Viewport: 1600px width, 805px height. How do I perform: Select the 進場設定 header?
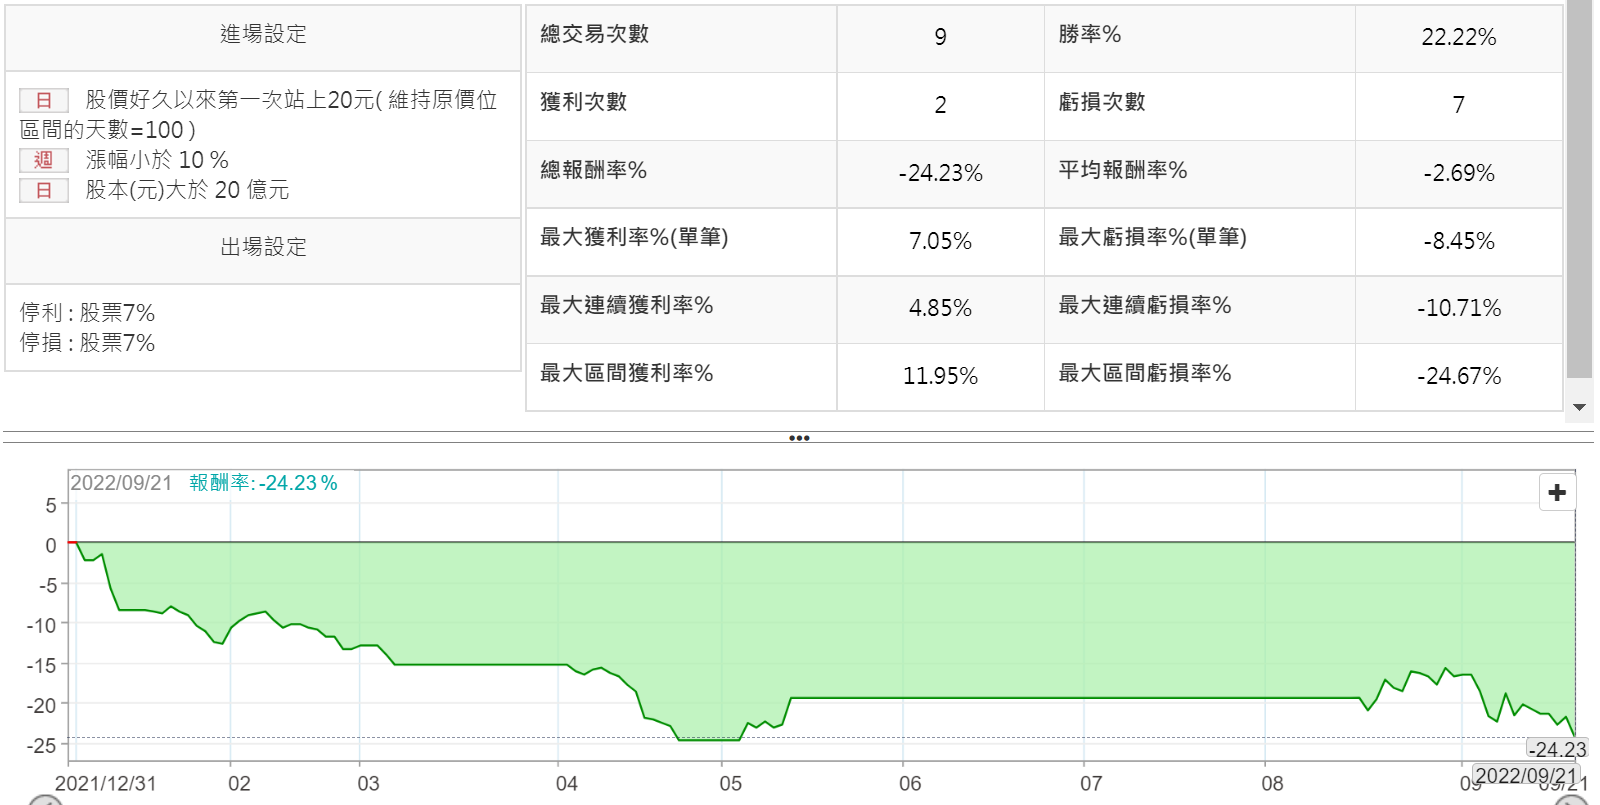[x=263, y=35]
